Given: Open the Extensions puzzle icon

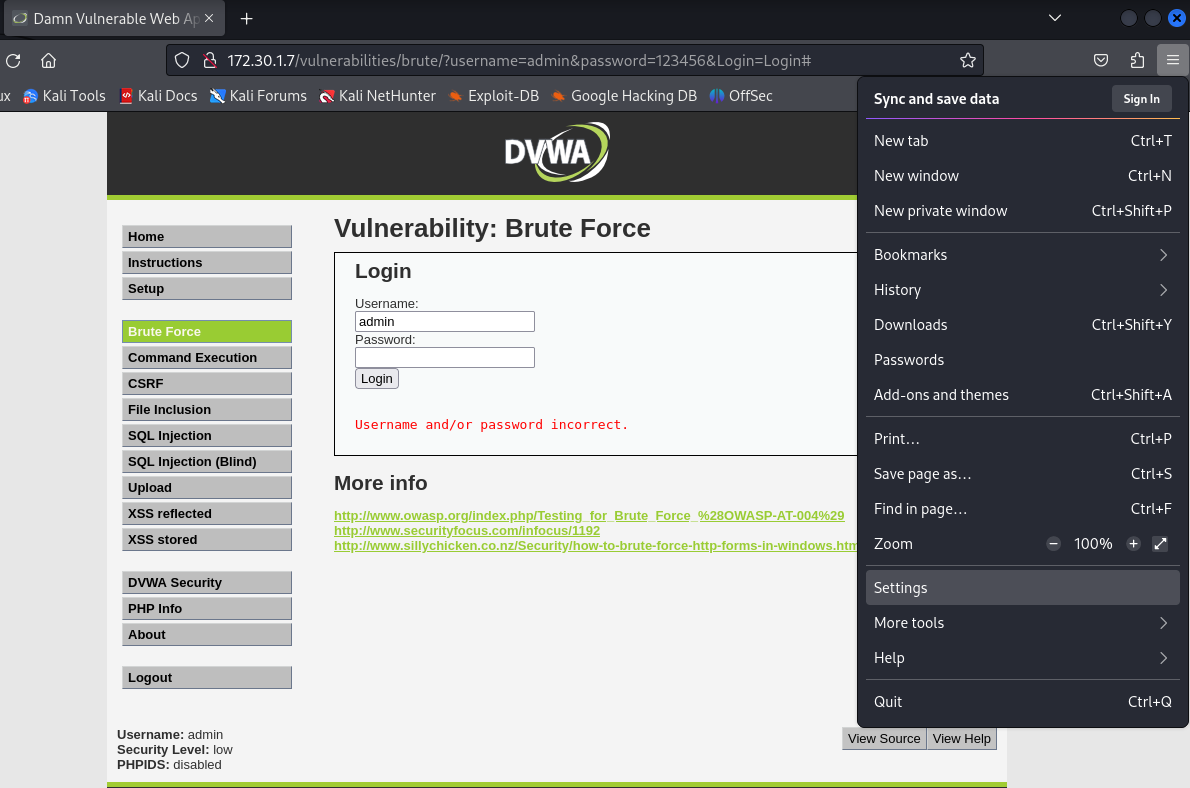Looking at the screenshot, I should 1137,61.
